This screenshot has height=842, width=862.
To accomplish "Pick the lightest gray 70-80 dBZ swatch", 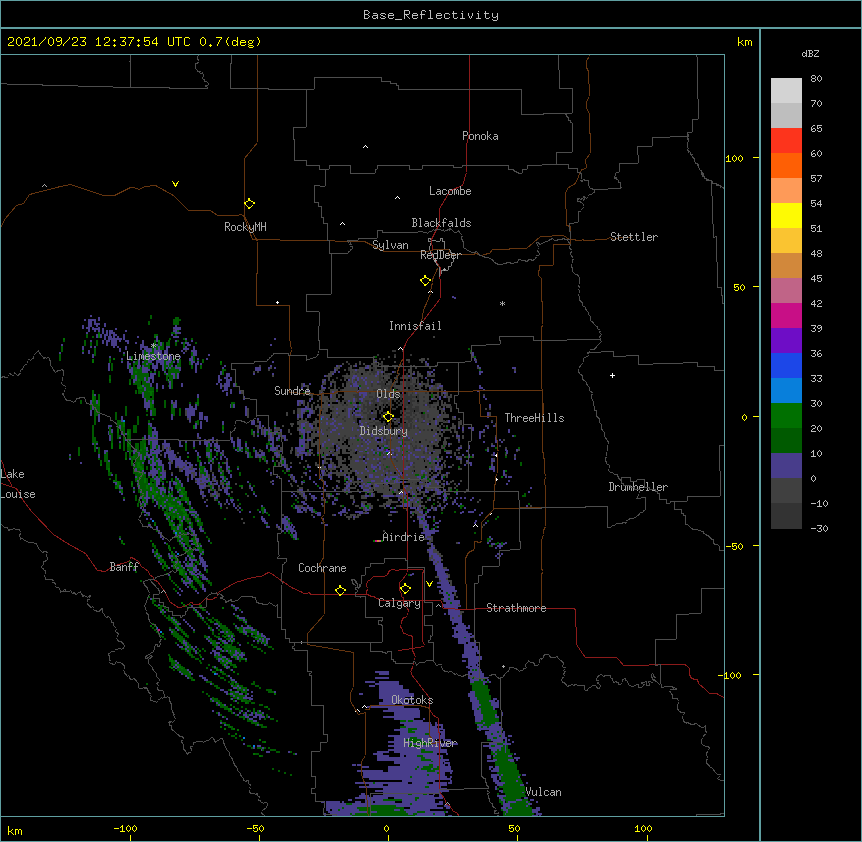I will tap(786, 90).
